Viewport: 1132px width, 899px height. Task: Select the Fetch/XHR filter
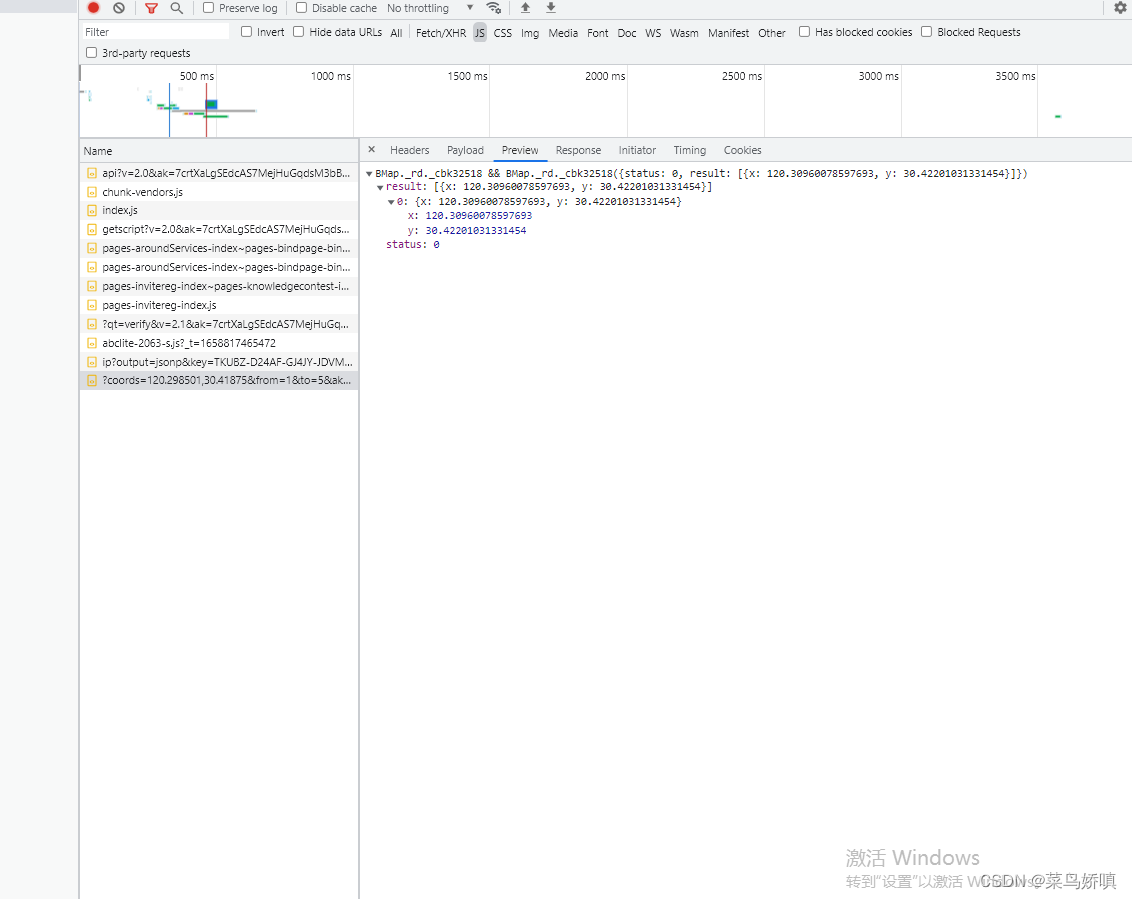tap(441, 32)
